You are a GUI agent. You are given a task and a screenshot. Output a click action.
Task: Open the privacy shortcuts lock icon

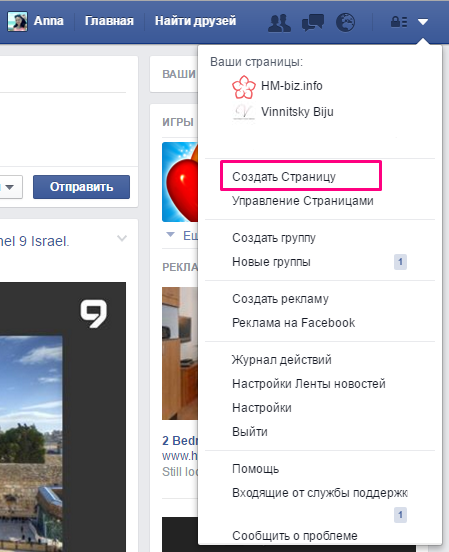tap(399, 22)
